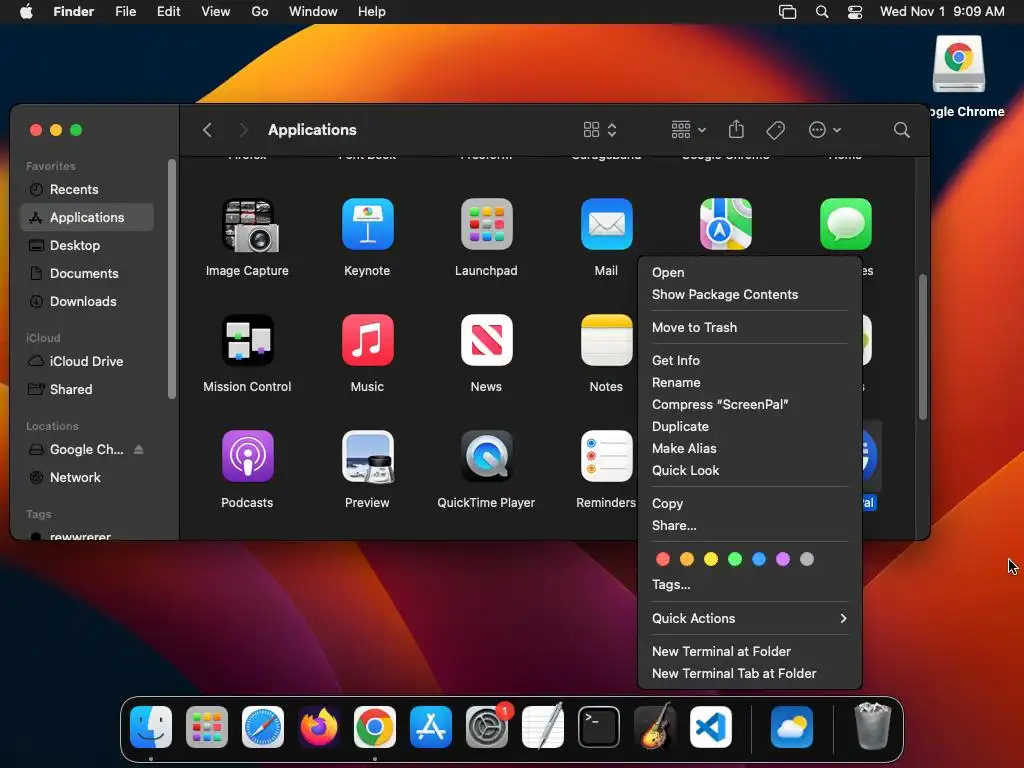This screenshot has width=1024, height=768.
Task: Open Google Chrome disk image on desktop
Action: coord(958,64)
